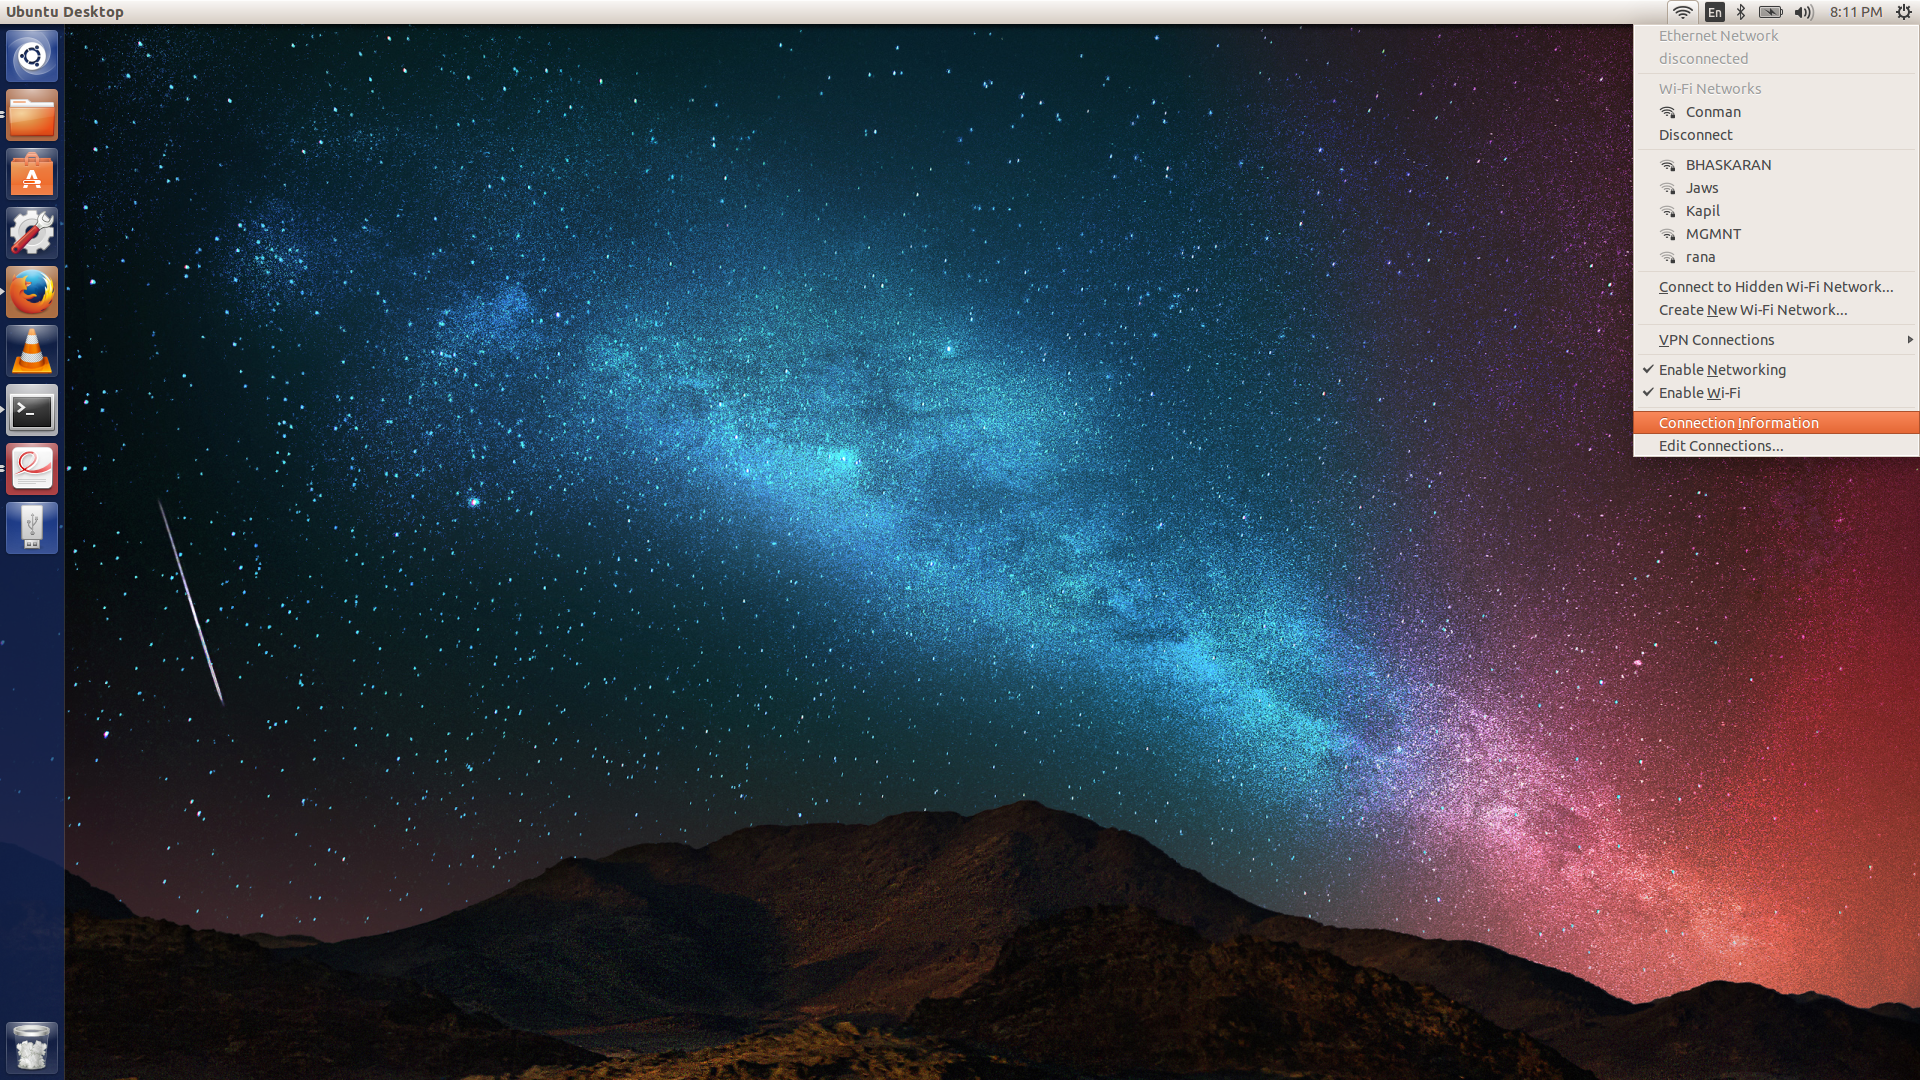Toggle Enable Networking checkbox
The height and width of the screenshot is (1080, 1920).
(1722, 369)
